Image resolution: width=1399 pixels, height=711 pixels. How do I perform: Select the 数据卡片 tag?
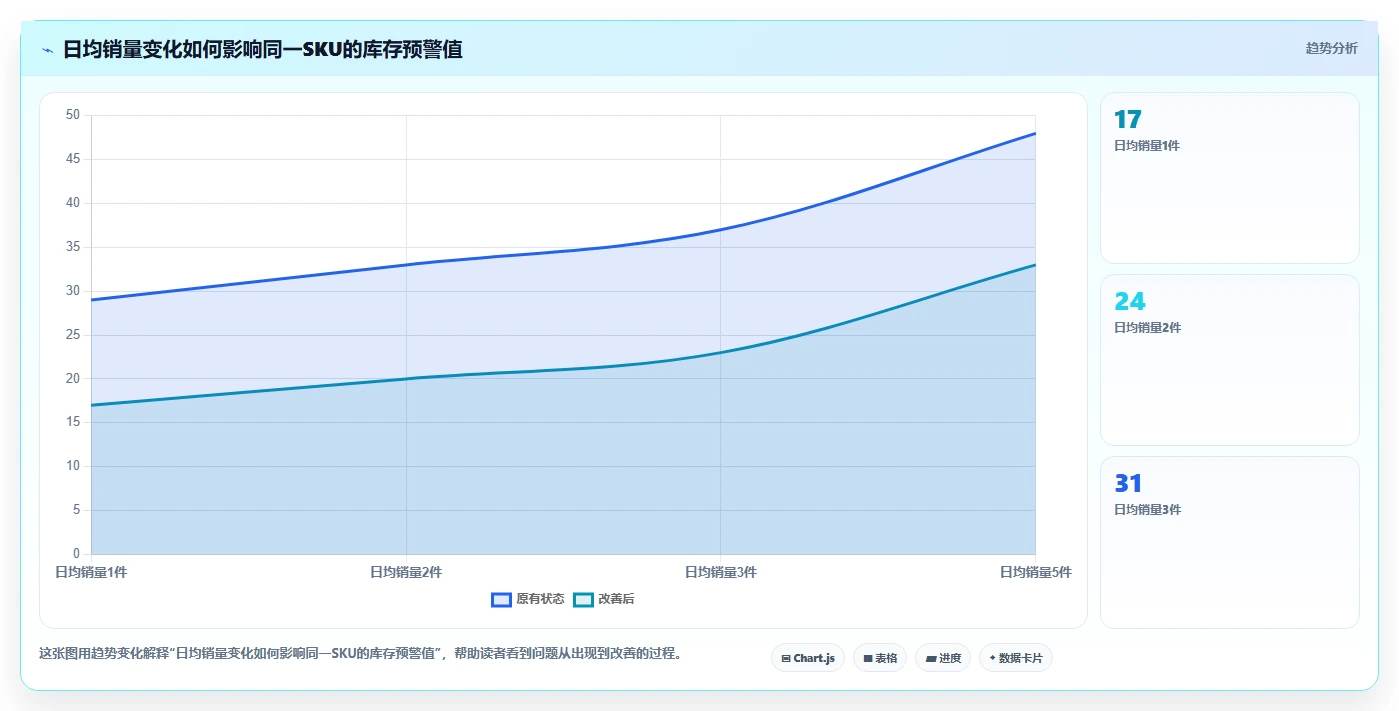[1016, 658]
